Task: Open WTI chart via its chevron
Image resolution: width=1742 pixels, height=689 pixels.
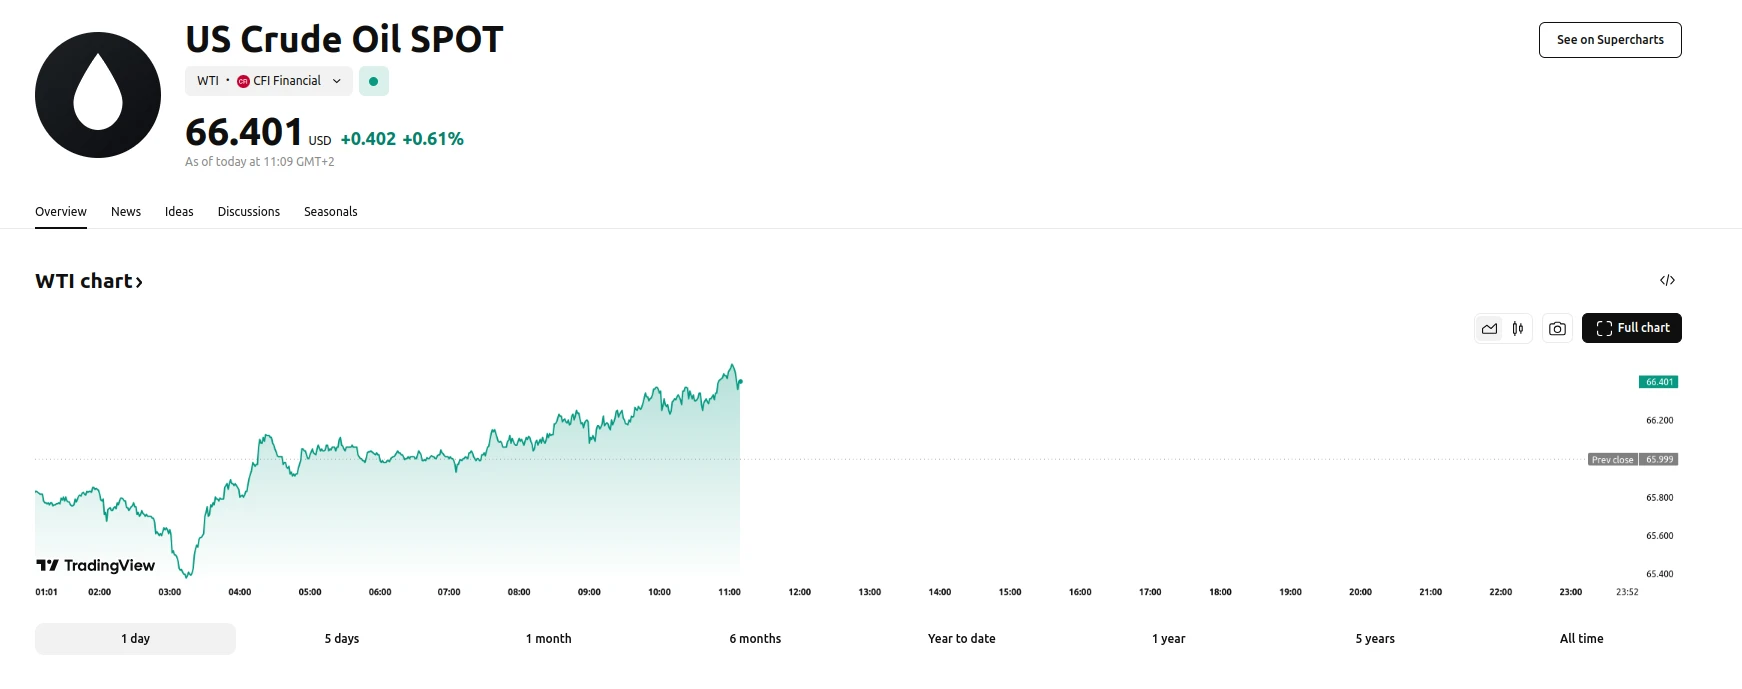Action: coord(140,281)
